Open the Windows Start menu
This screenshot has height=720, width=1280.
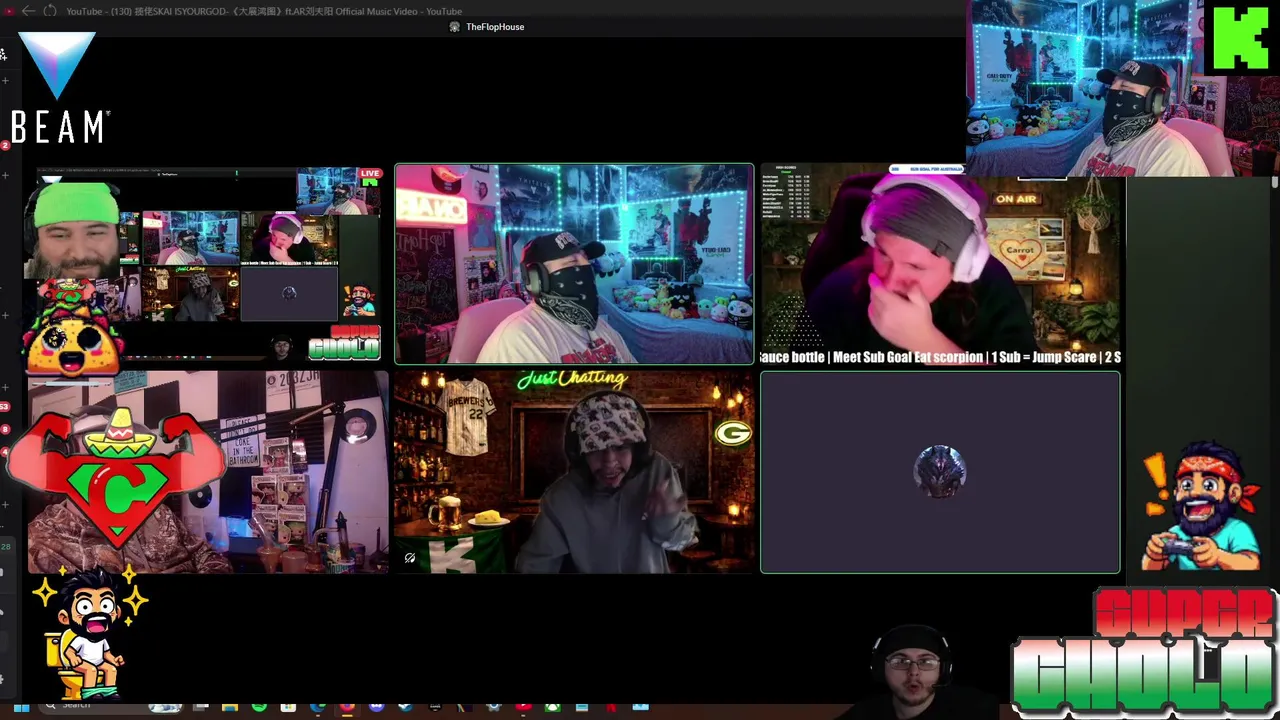coord(21,708)
